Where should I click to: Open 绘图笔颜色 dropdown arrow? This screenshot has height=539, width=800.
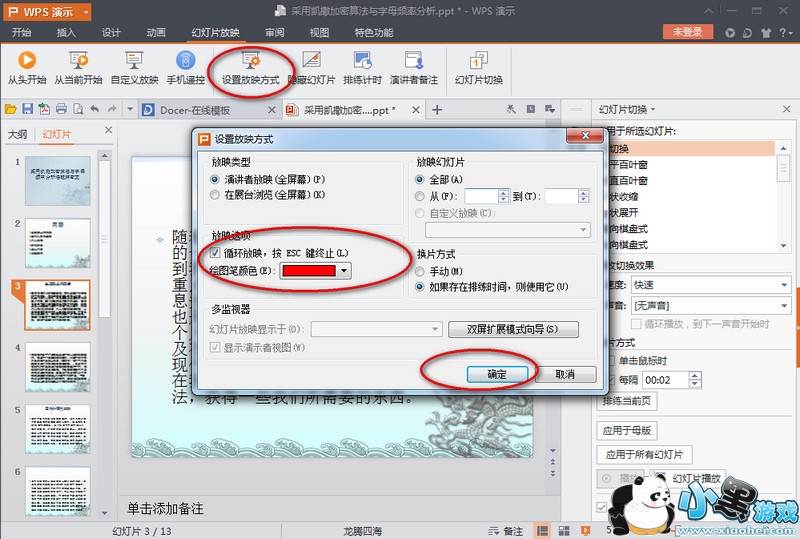[x=344, y=271]
